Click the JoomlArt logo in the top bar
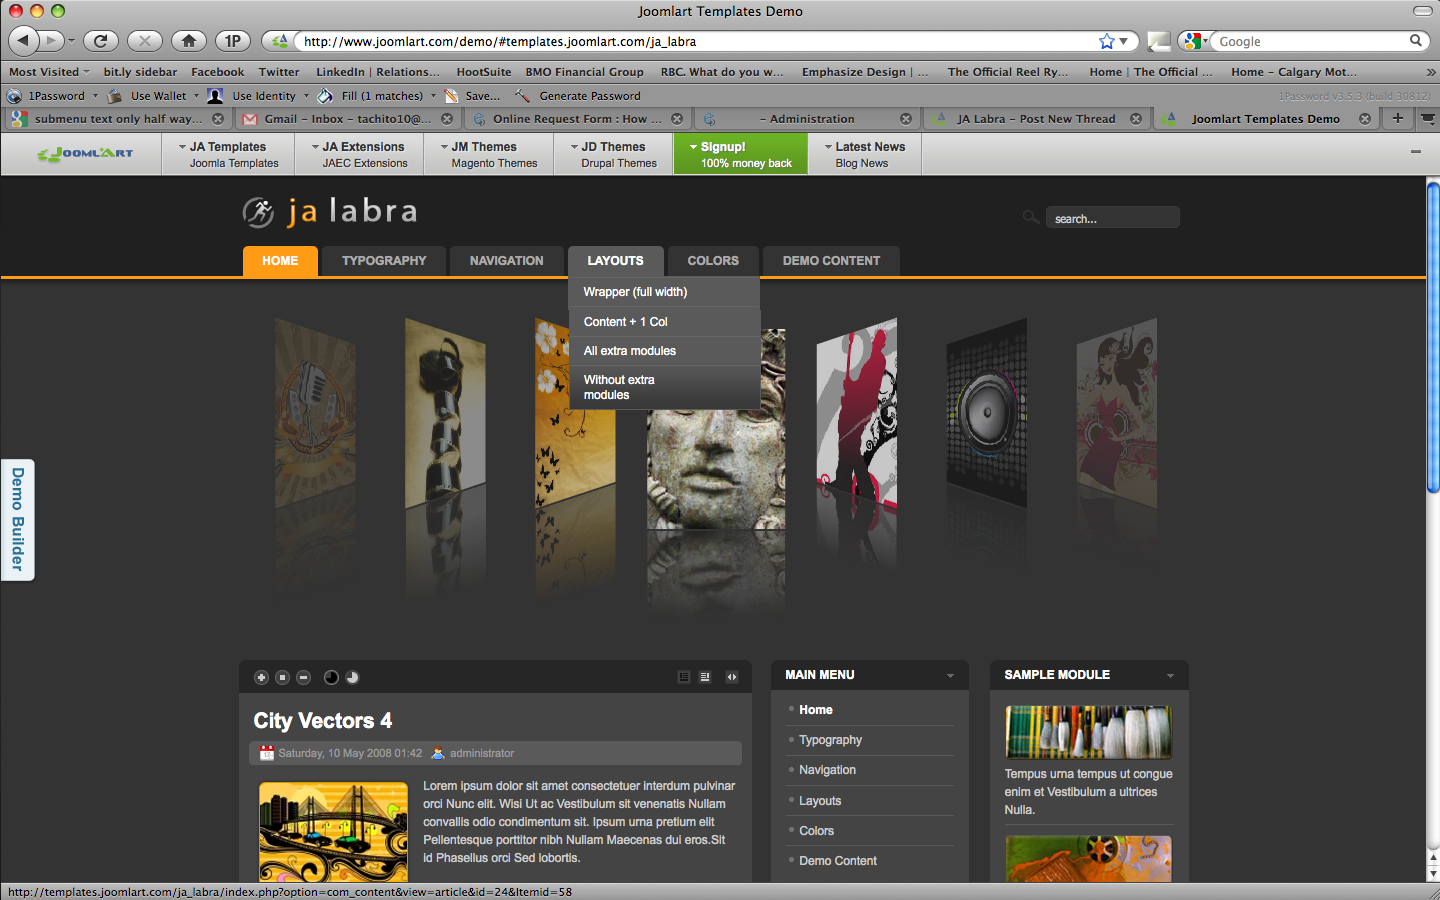Image resolution: width=1440 pixels, height=900 pixels. pyautogui.click(x=85, y=154)
